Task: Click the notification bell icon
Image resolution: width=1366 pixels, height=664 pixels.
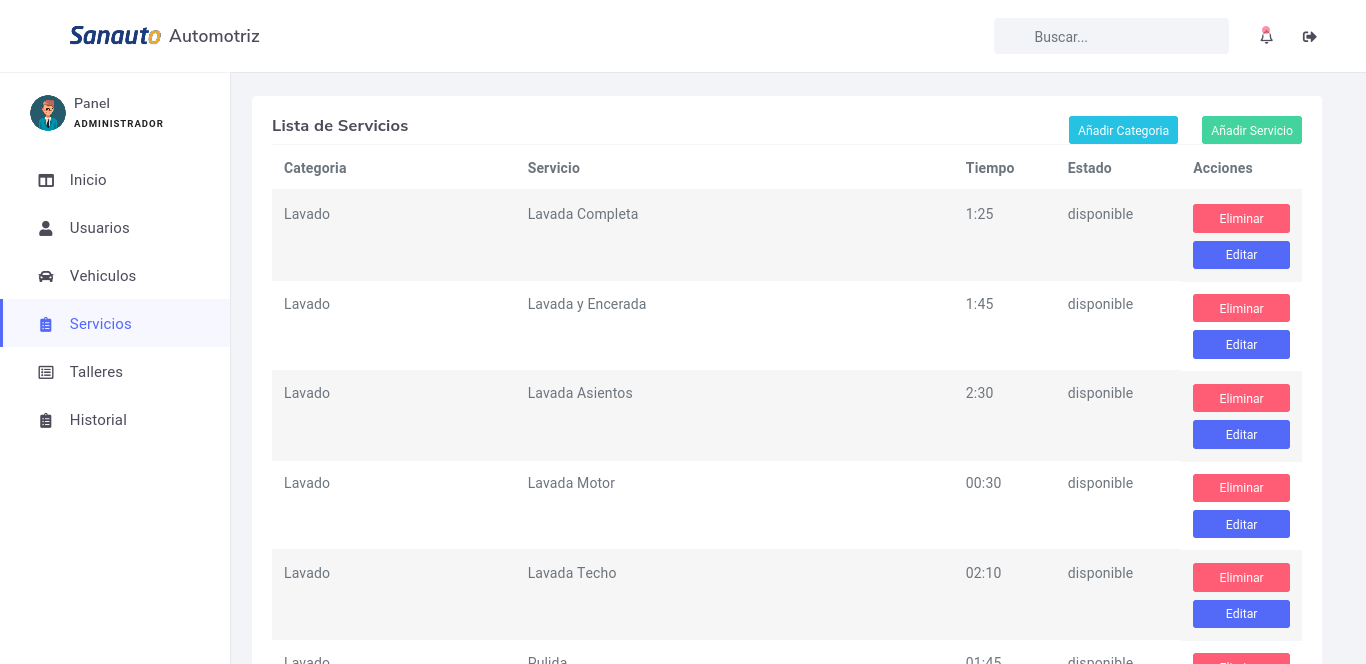Action: [x=1266, y=36]
